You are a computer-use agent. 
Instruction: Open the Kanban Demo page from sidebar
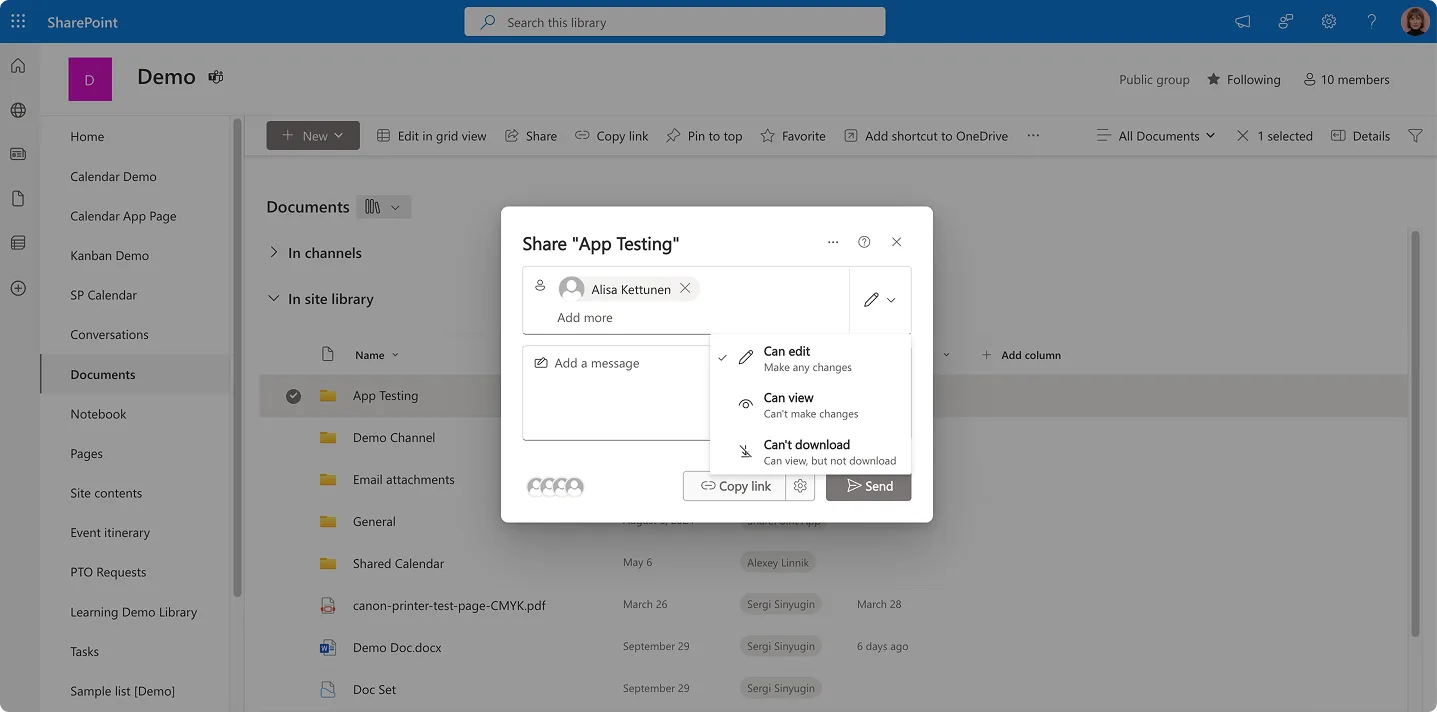click(109, 255)
